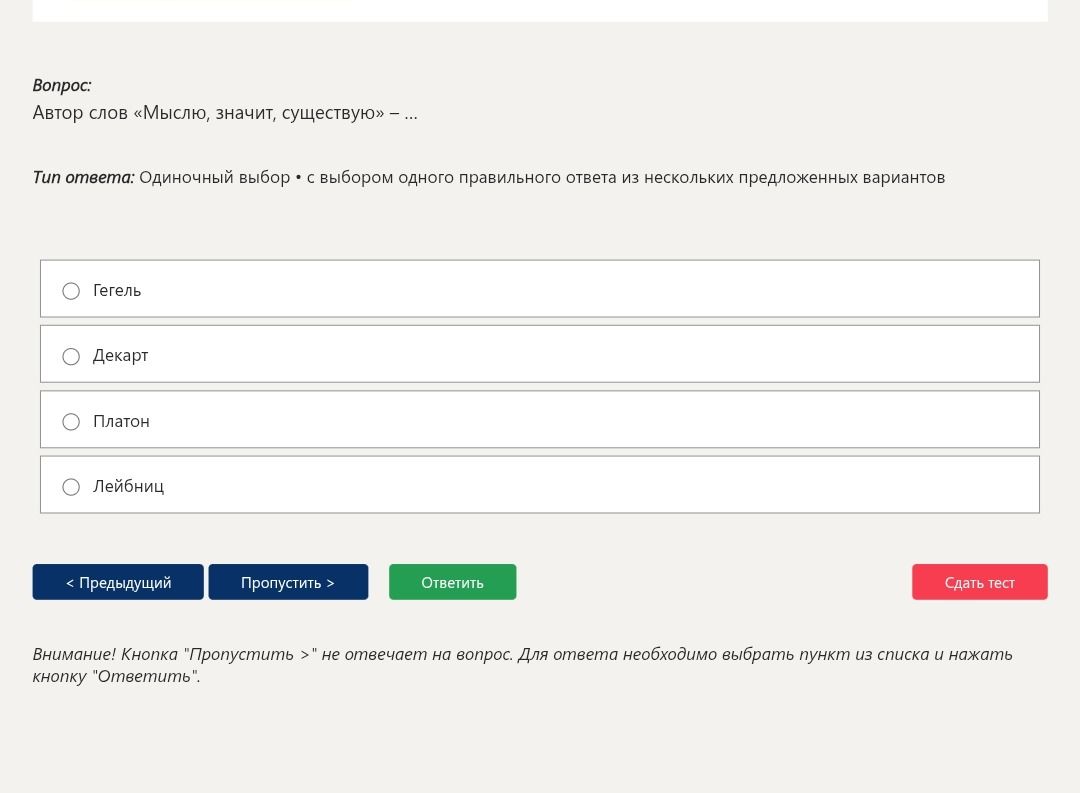The image size is (1080, 793).
Task: Click the 'Декарт' answer label text
Action: point(121,356)
